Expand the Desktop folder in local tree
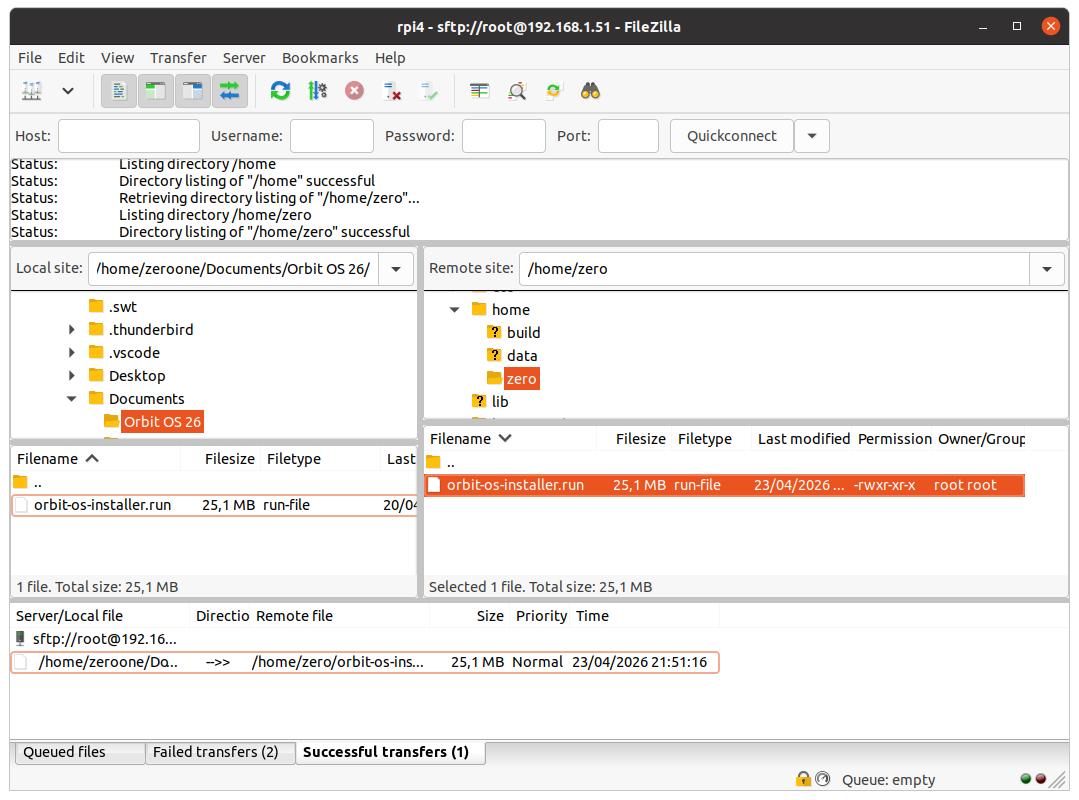This screenshot has height=800, width=1079. [x=70, y=375]
